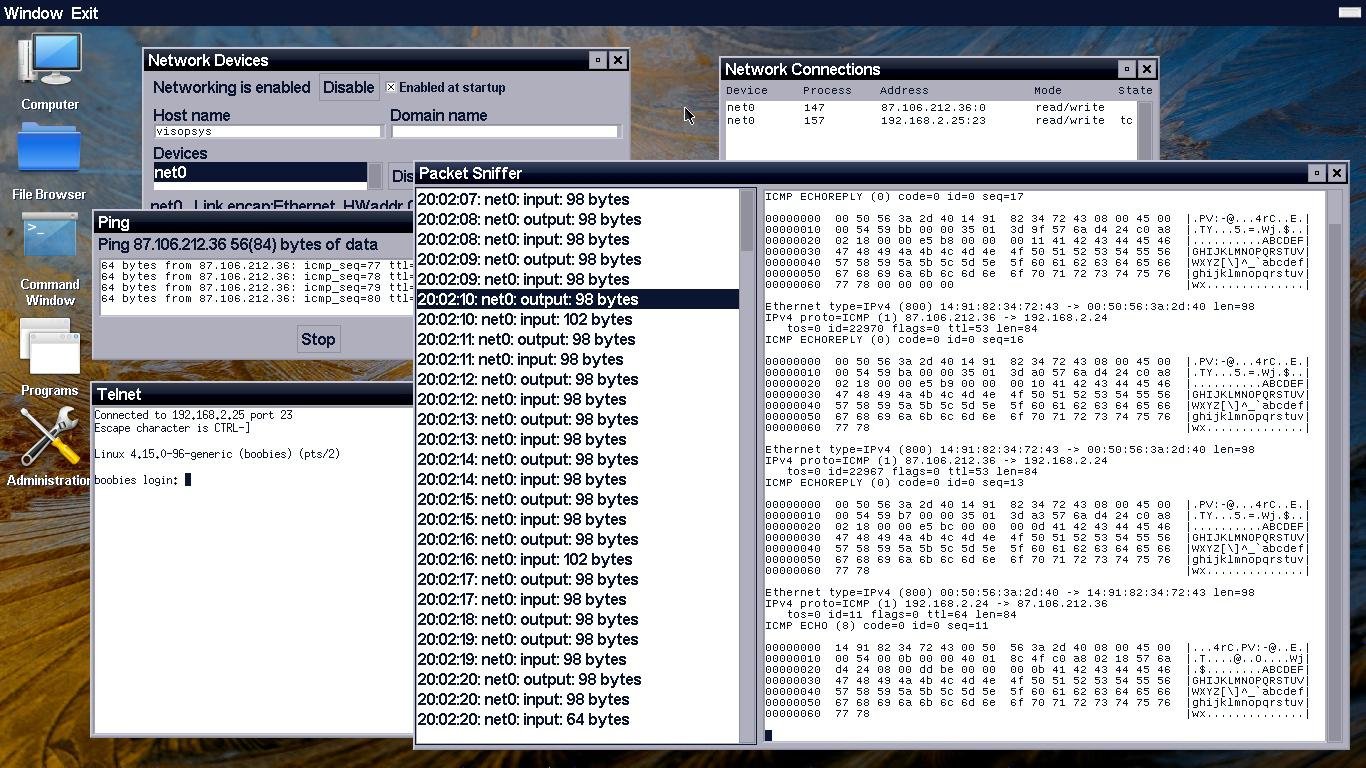Select packet 20:02:16 net0 input 102 bytes
Viewport: 1366px width, 768px height.
pyautogui.click(x=578, y=559)
